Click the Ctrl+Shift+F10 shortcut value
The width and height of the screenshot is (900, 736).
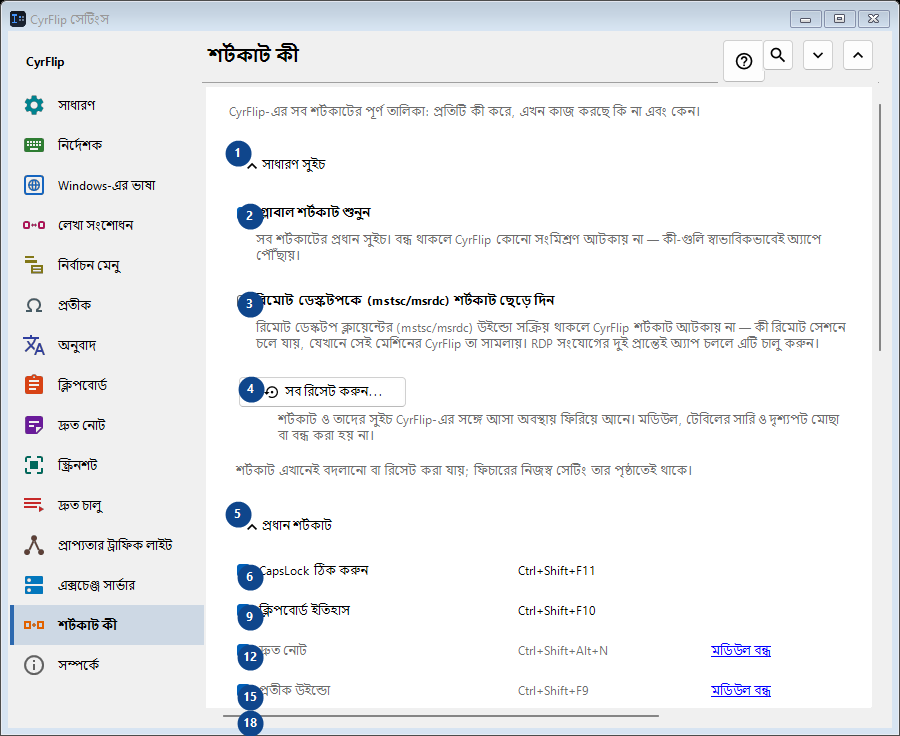pos(556,610)
